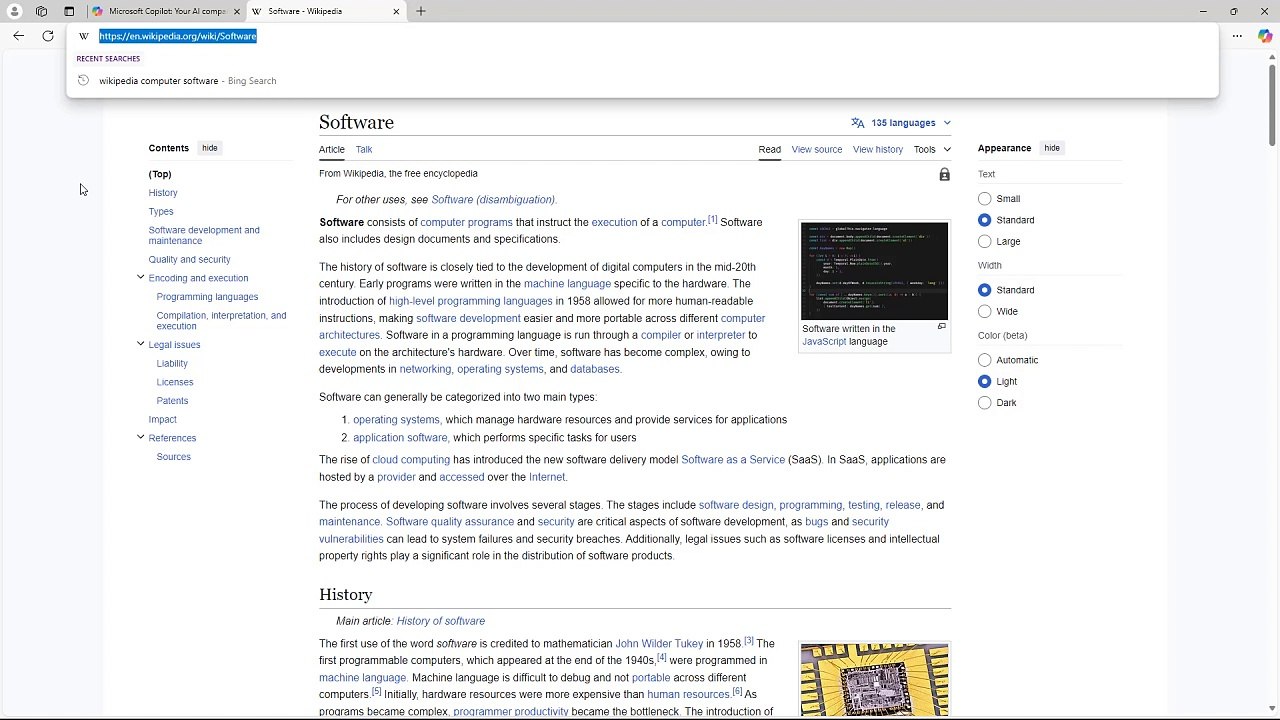The height and width of the screenshot is (720, 1280).
Task: Open the tab actions menu icon
Action: pos(69,11)
